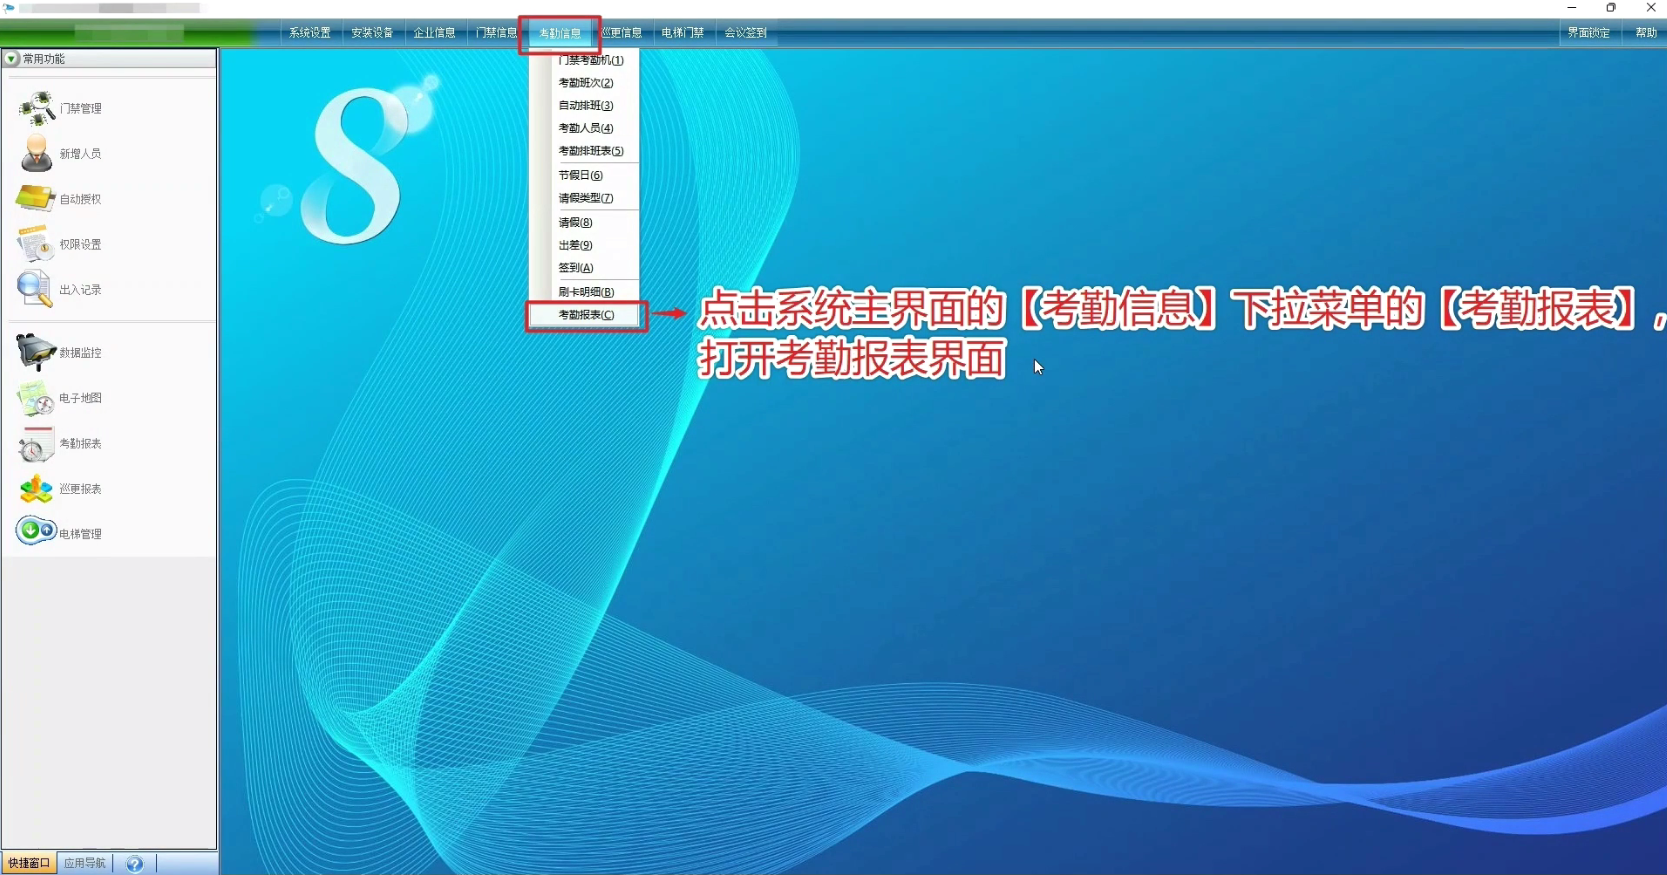This screenshot has width=1667, height=875.
Task: Switch to the 快捷窗口 tab
Action: point(29,863)
